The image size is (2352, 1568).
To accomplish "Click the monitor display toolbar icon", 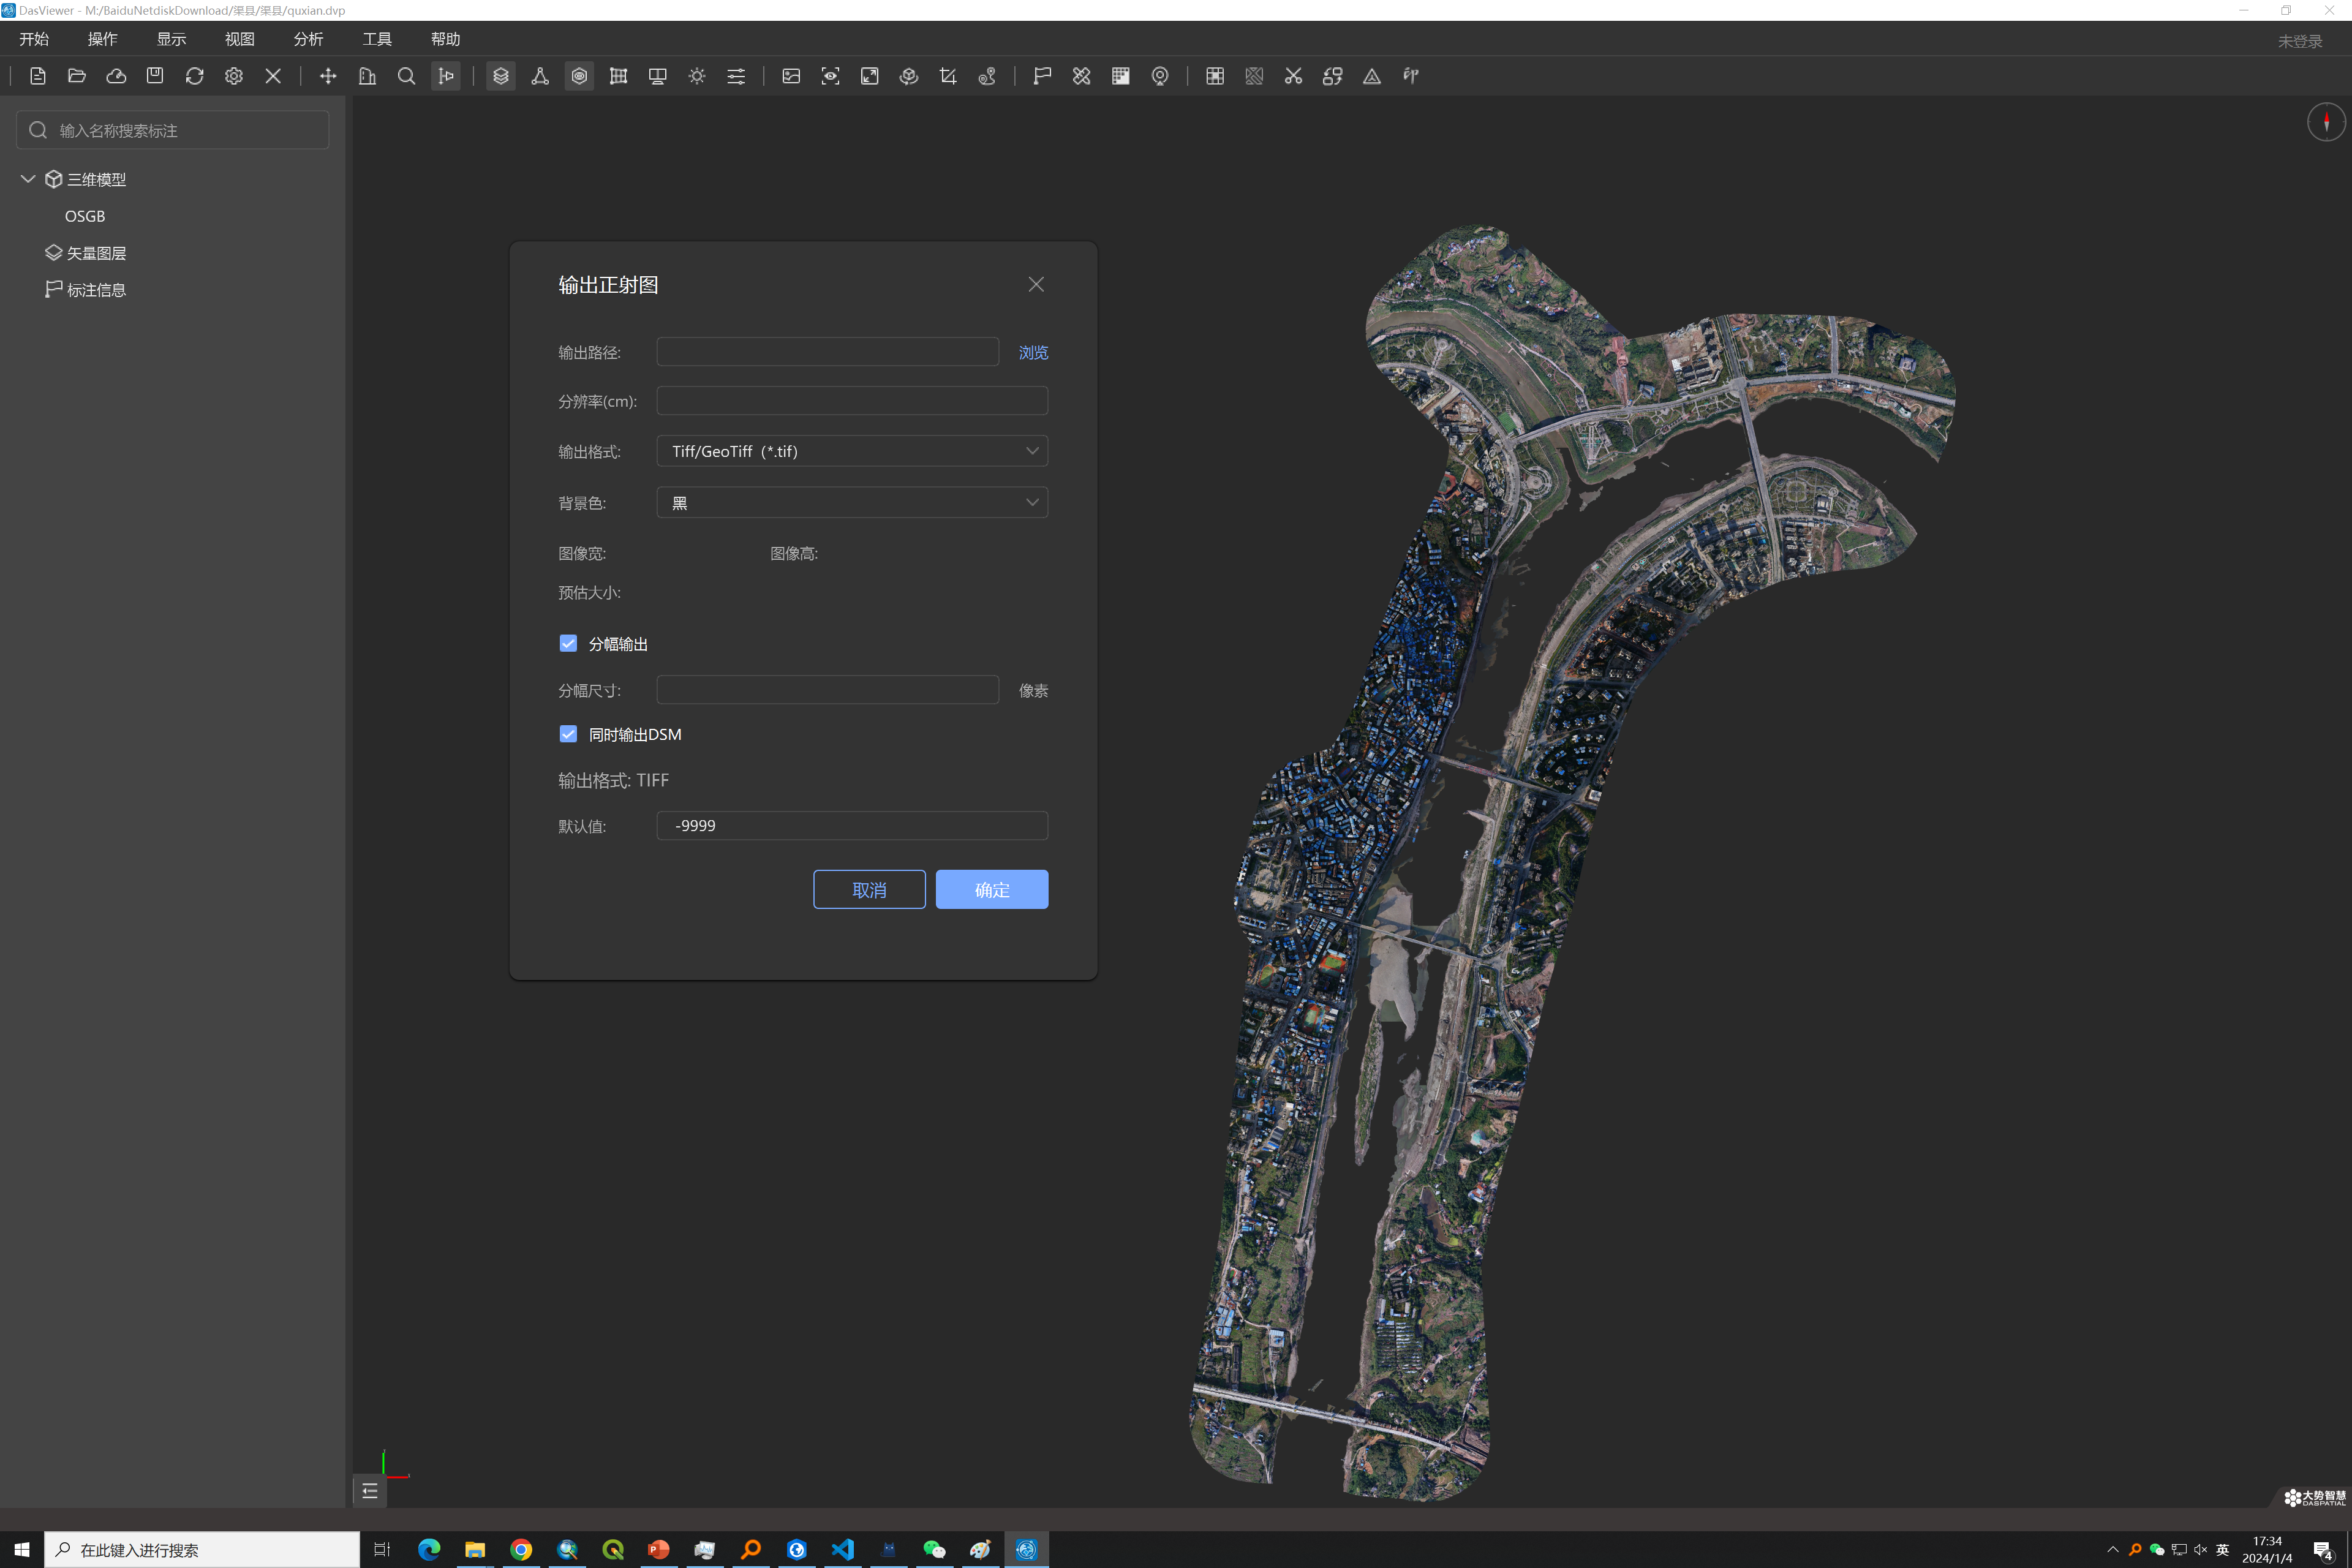I will pos(658,76).
